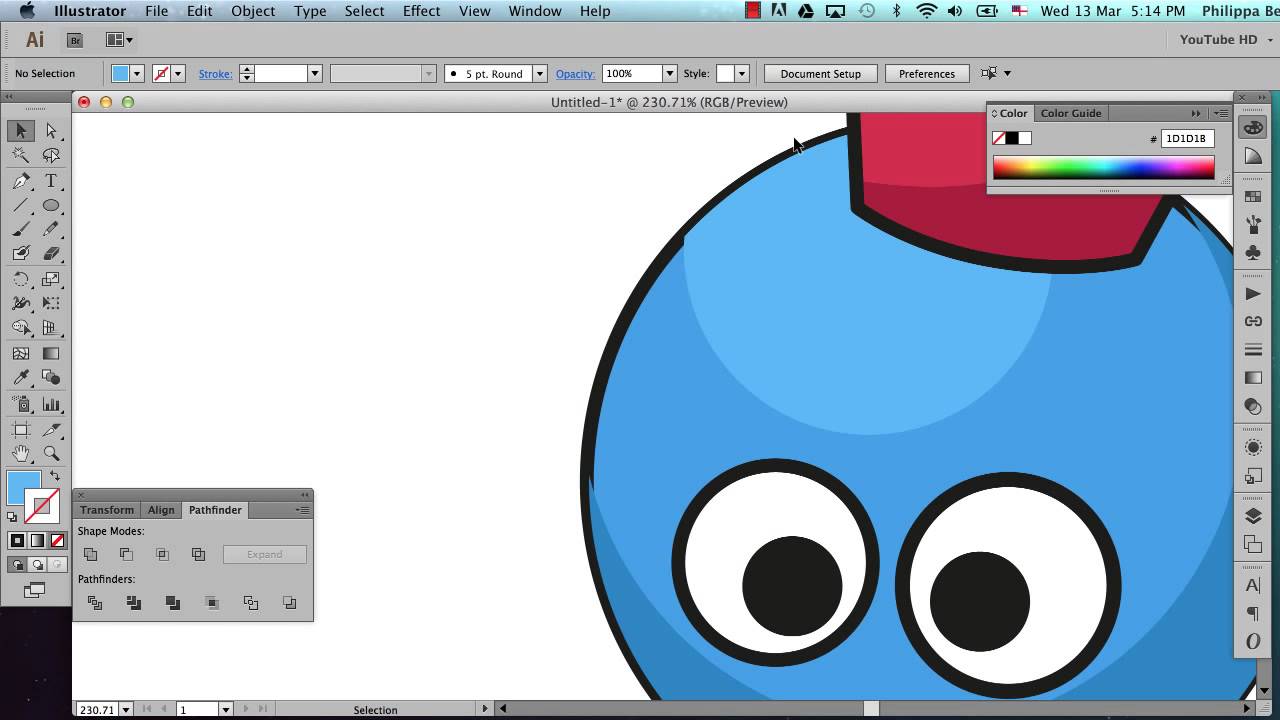The width and height of the screenshot is (1280, 720).
Task: Click the Minus Back pathfinder icon
Action: (x=290, y=603)
